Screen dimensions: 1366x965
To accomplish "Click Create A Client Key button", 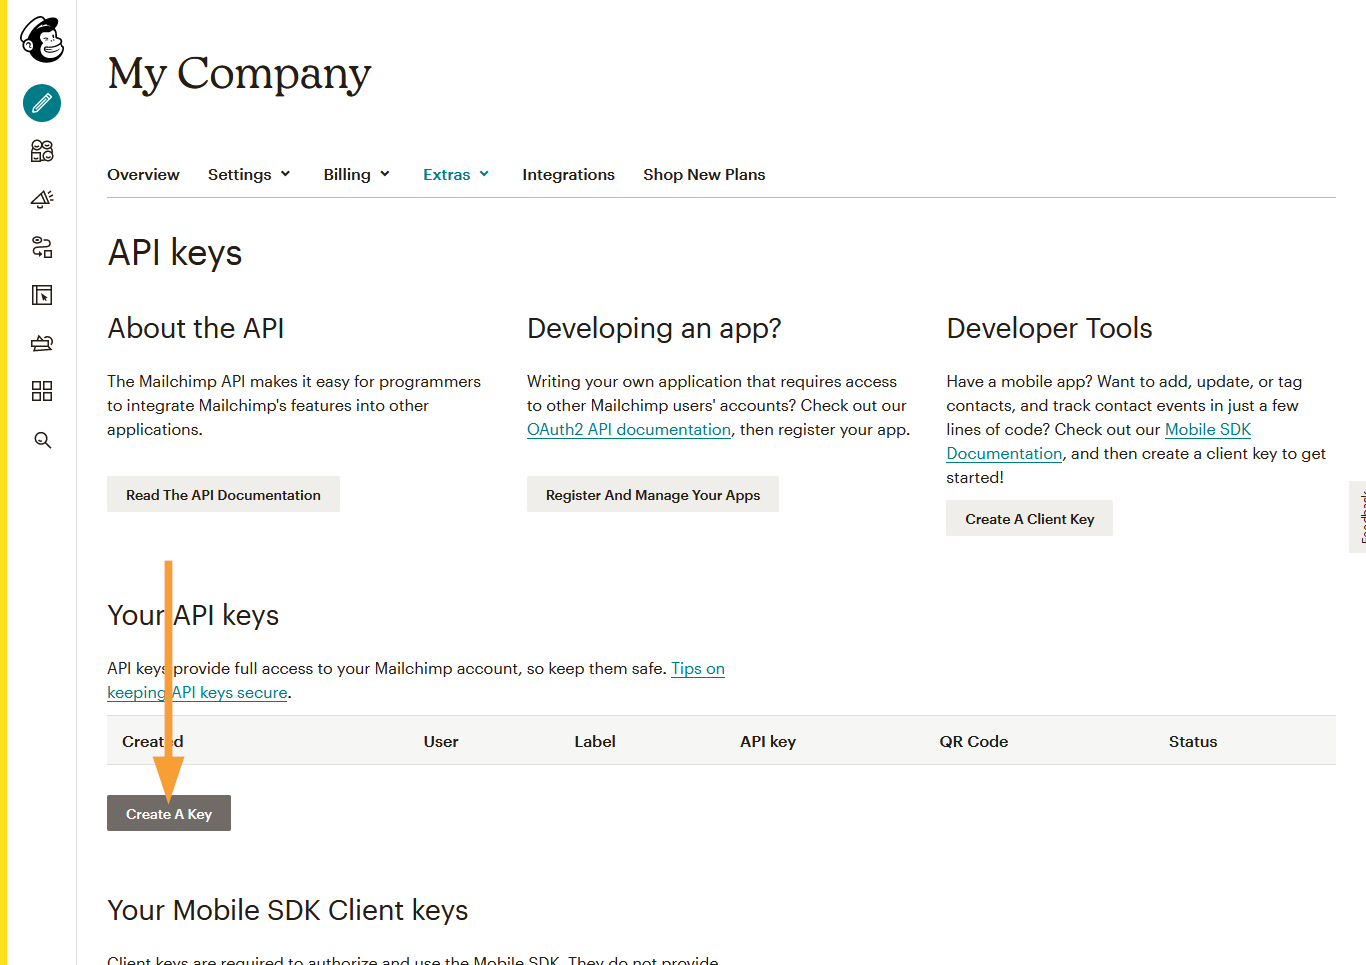I will (x=1029, y=518).
